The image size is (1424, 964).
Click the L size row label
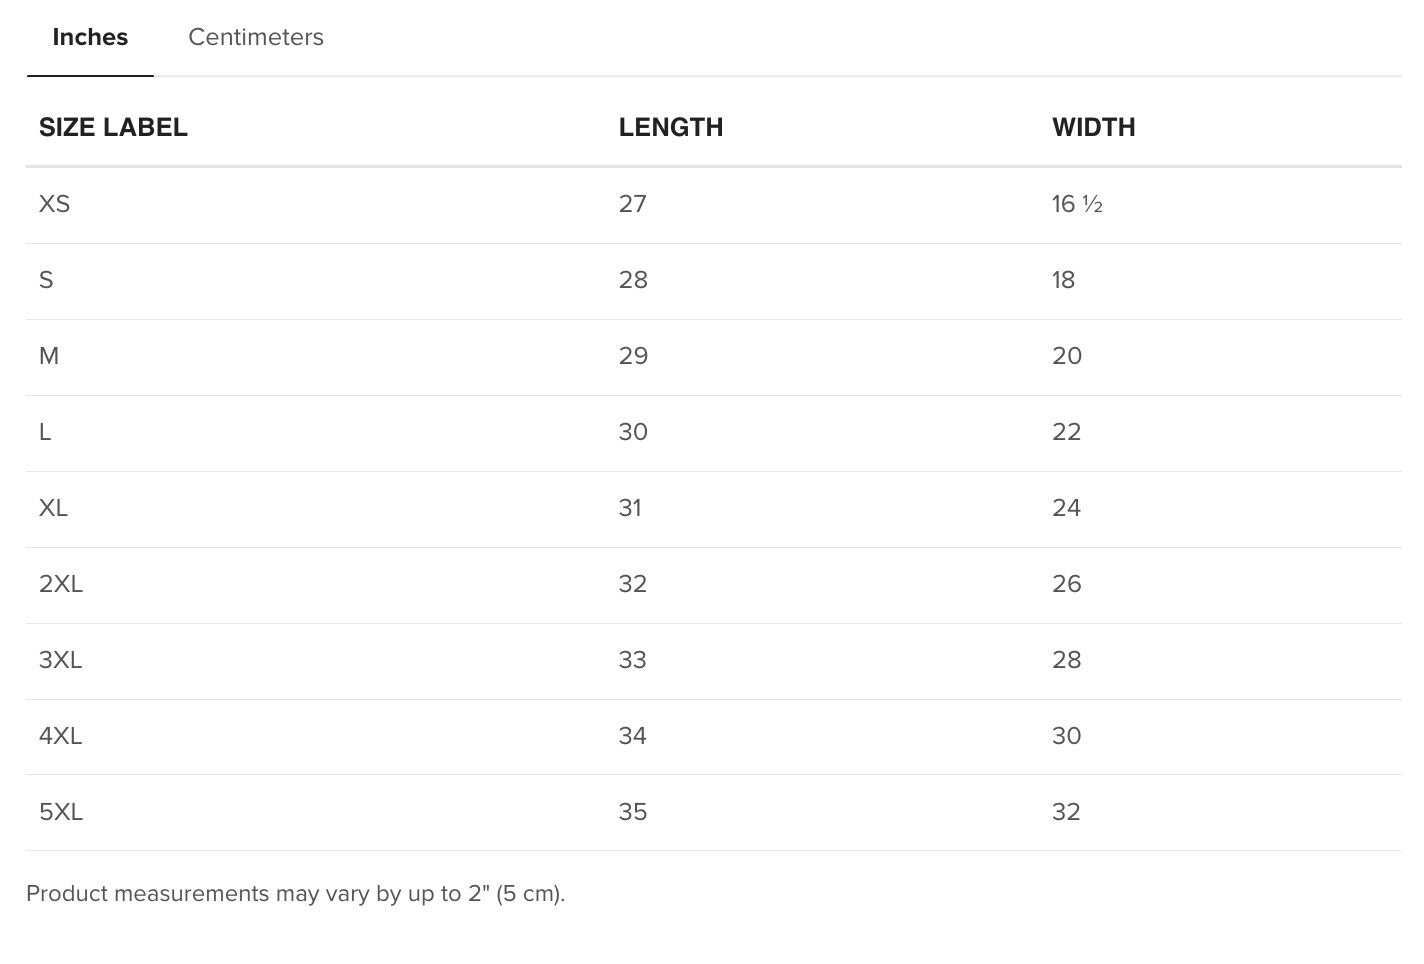click(x=45, y=432)
